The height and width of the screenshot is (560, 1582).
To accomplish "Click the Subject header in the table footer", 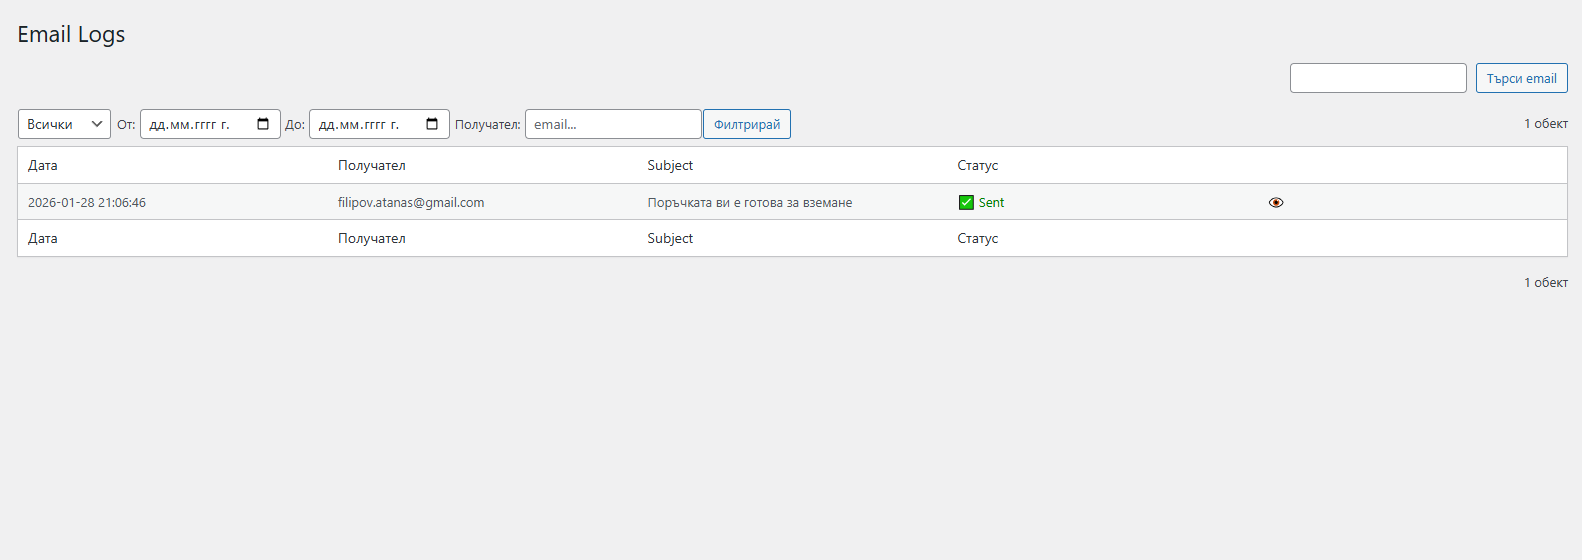I will coord(670,238).
